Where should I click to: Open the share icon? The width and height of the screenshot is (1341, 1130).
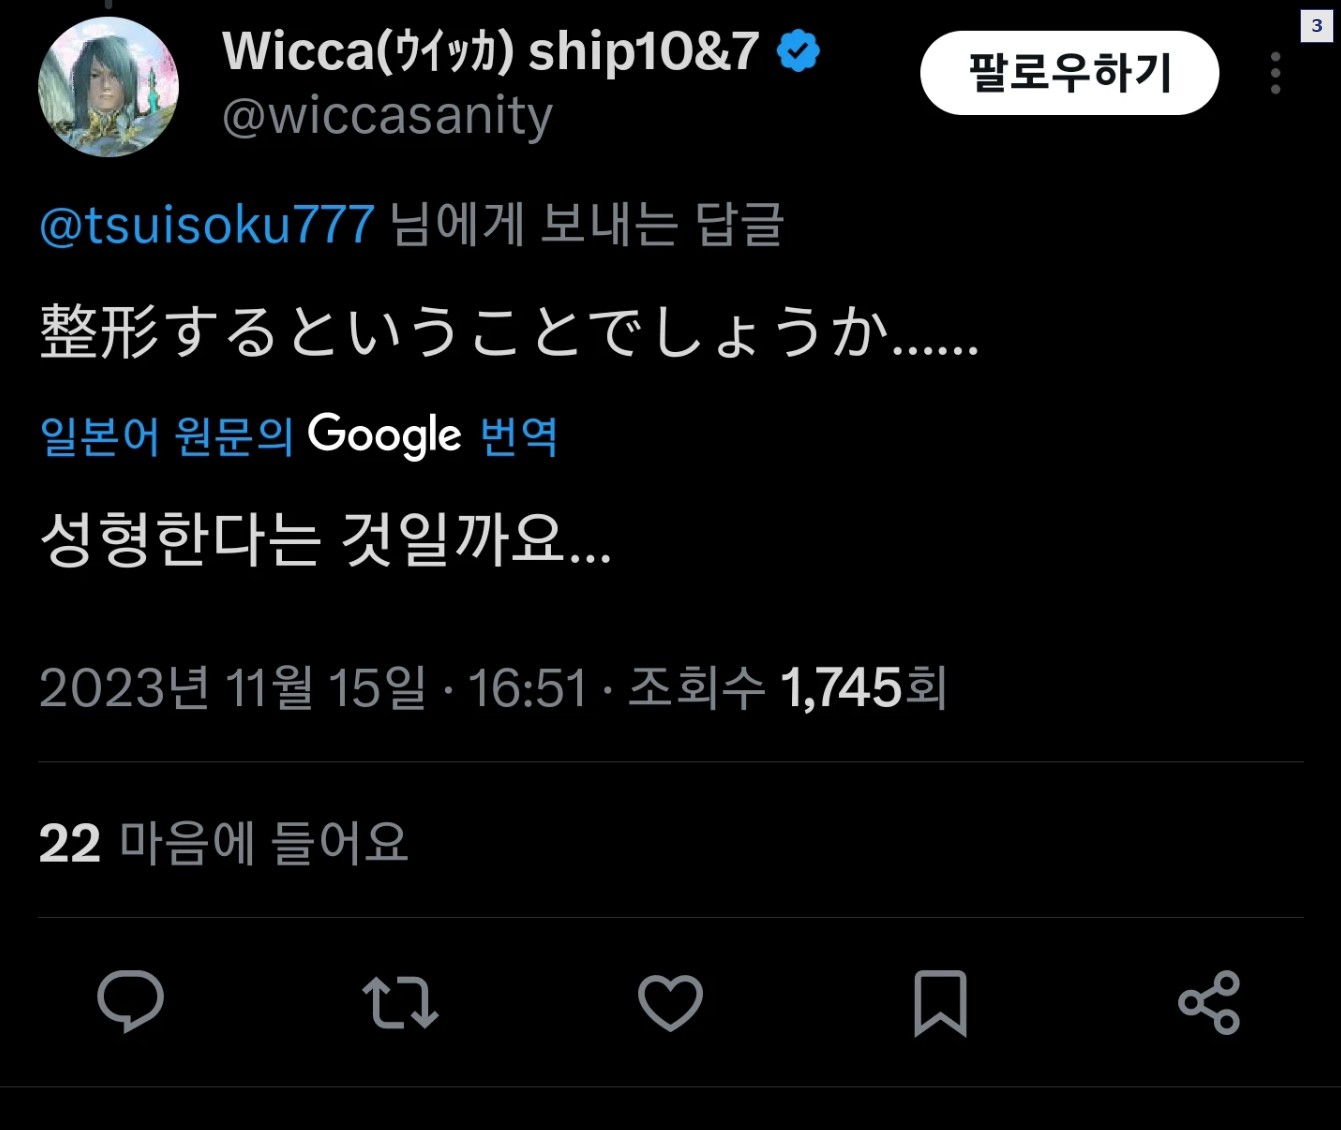coord(1209,1002)
